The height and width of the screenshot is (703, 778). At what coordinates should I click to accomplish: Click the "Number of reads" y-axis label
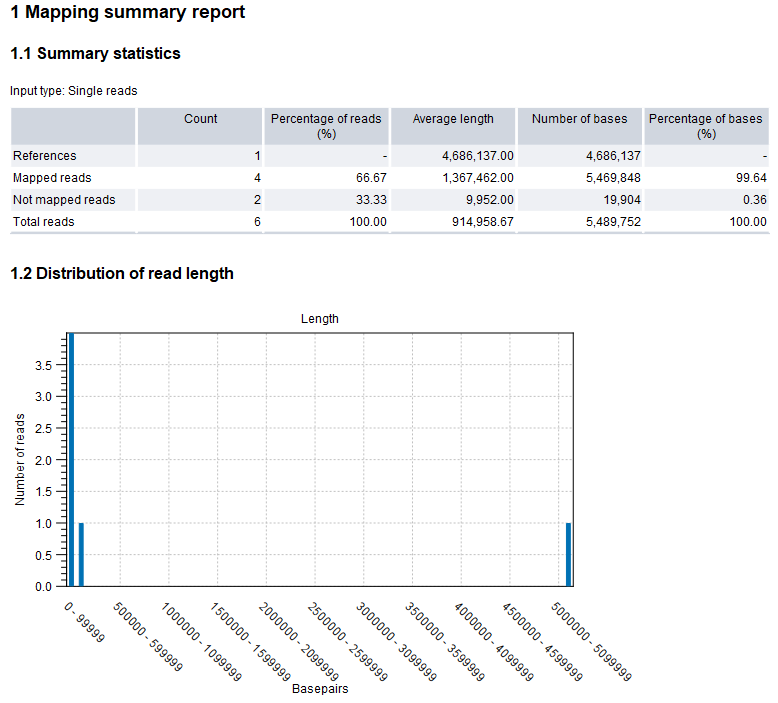(x=20, y=459)
